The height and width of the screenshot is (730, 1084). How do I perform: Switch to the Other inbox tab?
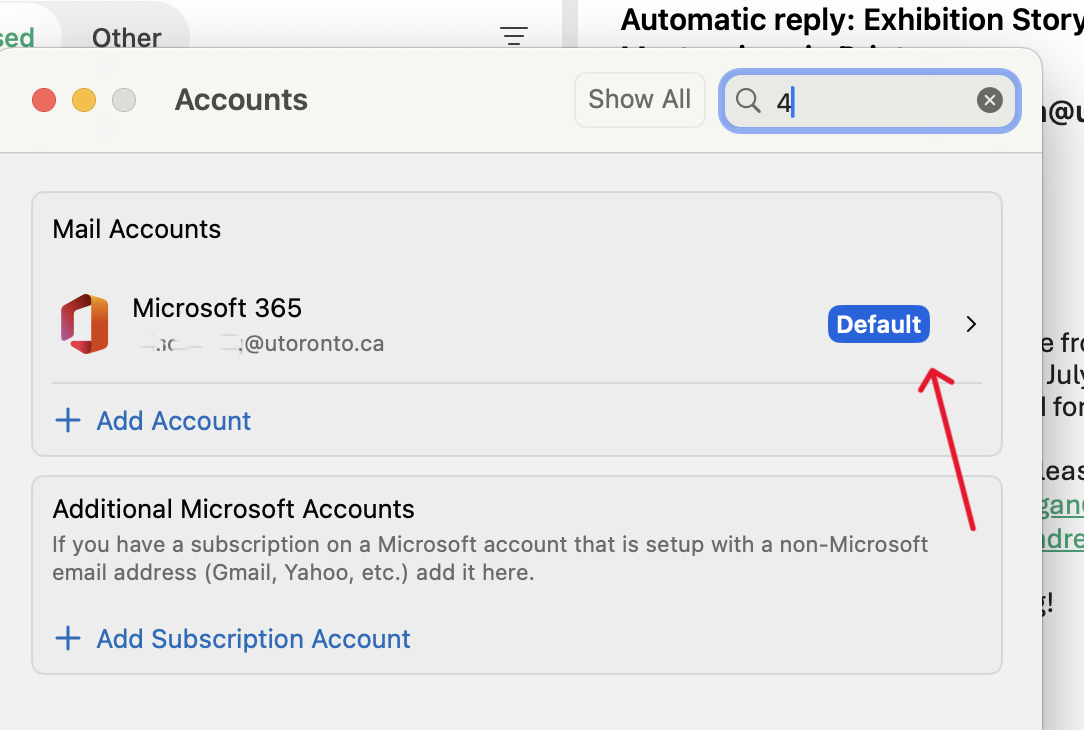click(126, 37)
